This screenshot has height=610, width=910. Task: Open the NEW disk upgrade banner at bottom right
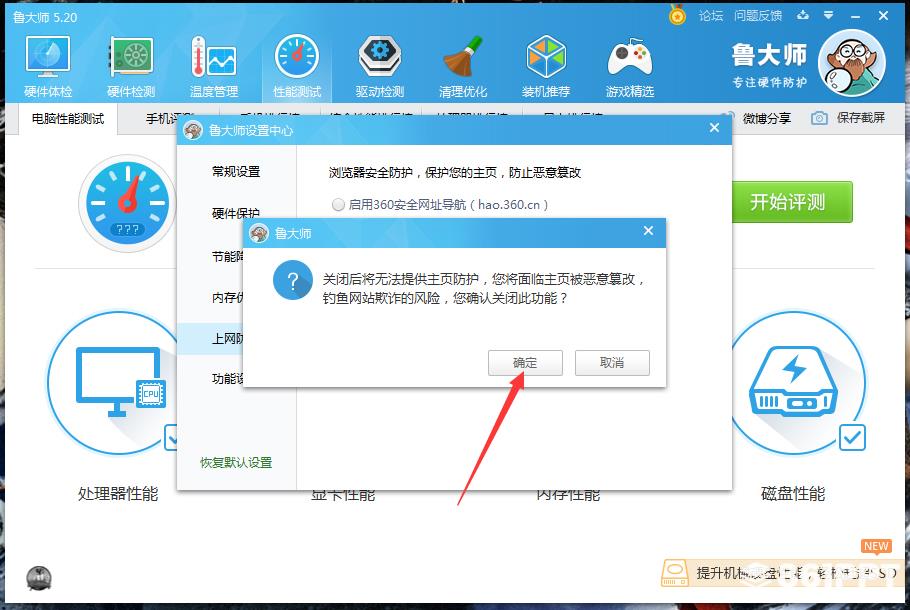pos(782,573)
